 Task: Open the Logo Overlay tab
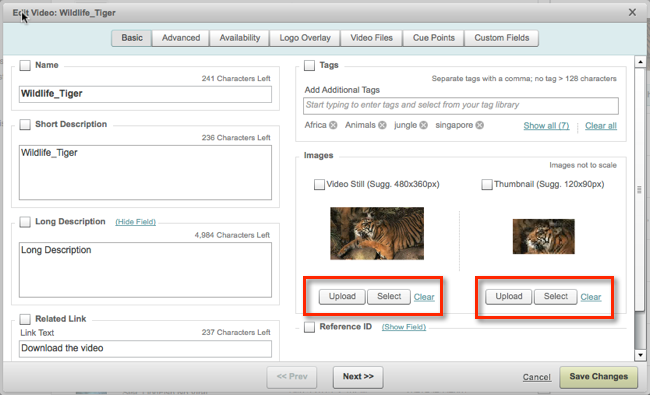305,38
